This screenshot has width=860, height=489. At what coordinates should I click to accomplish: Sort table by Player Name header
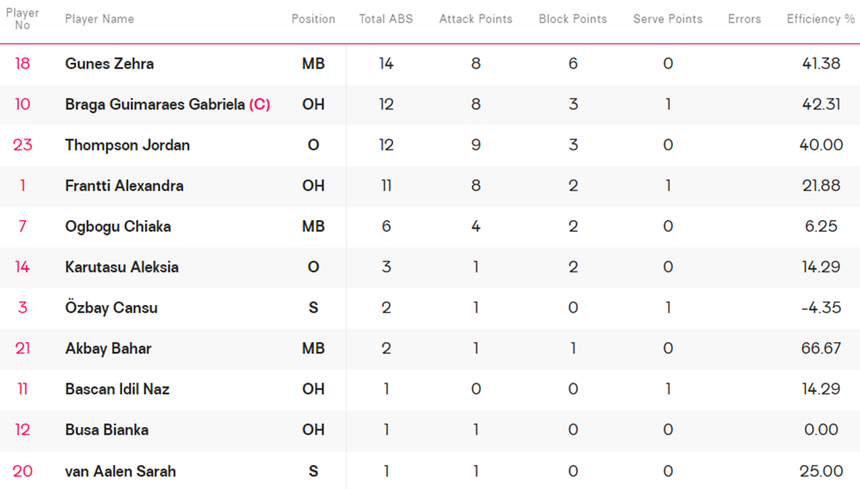point(99,19)
